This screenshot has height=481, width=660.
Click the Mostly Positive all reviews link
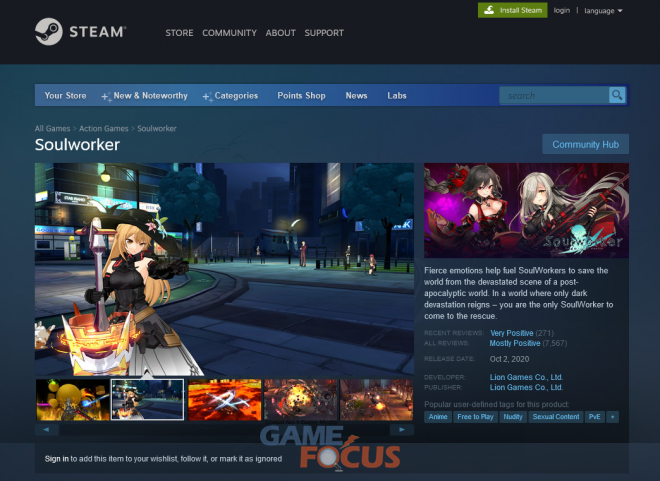coord(515,343)
